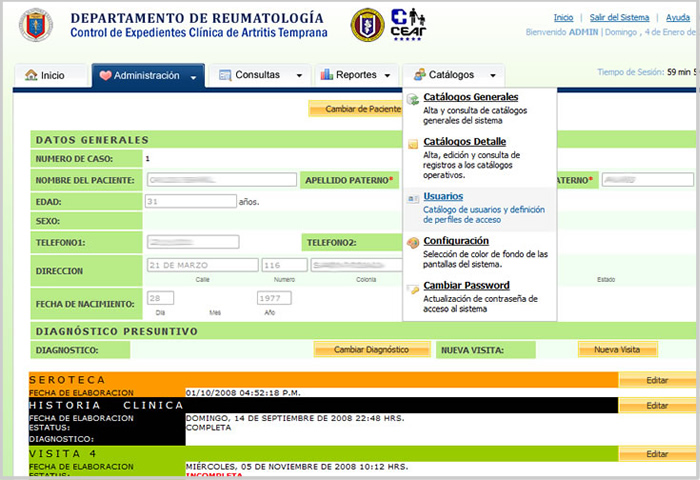The image size is (700, 480).
Task: Click the university crest logo at top left
Action: (x=36, y=25)
